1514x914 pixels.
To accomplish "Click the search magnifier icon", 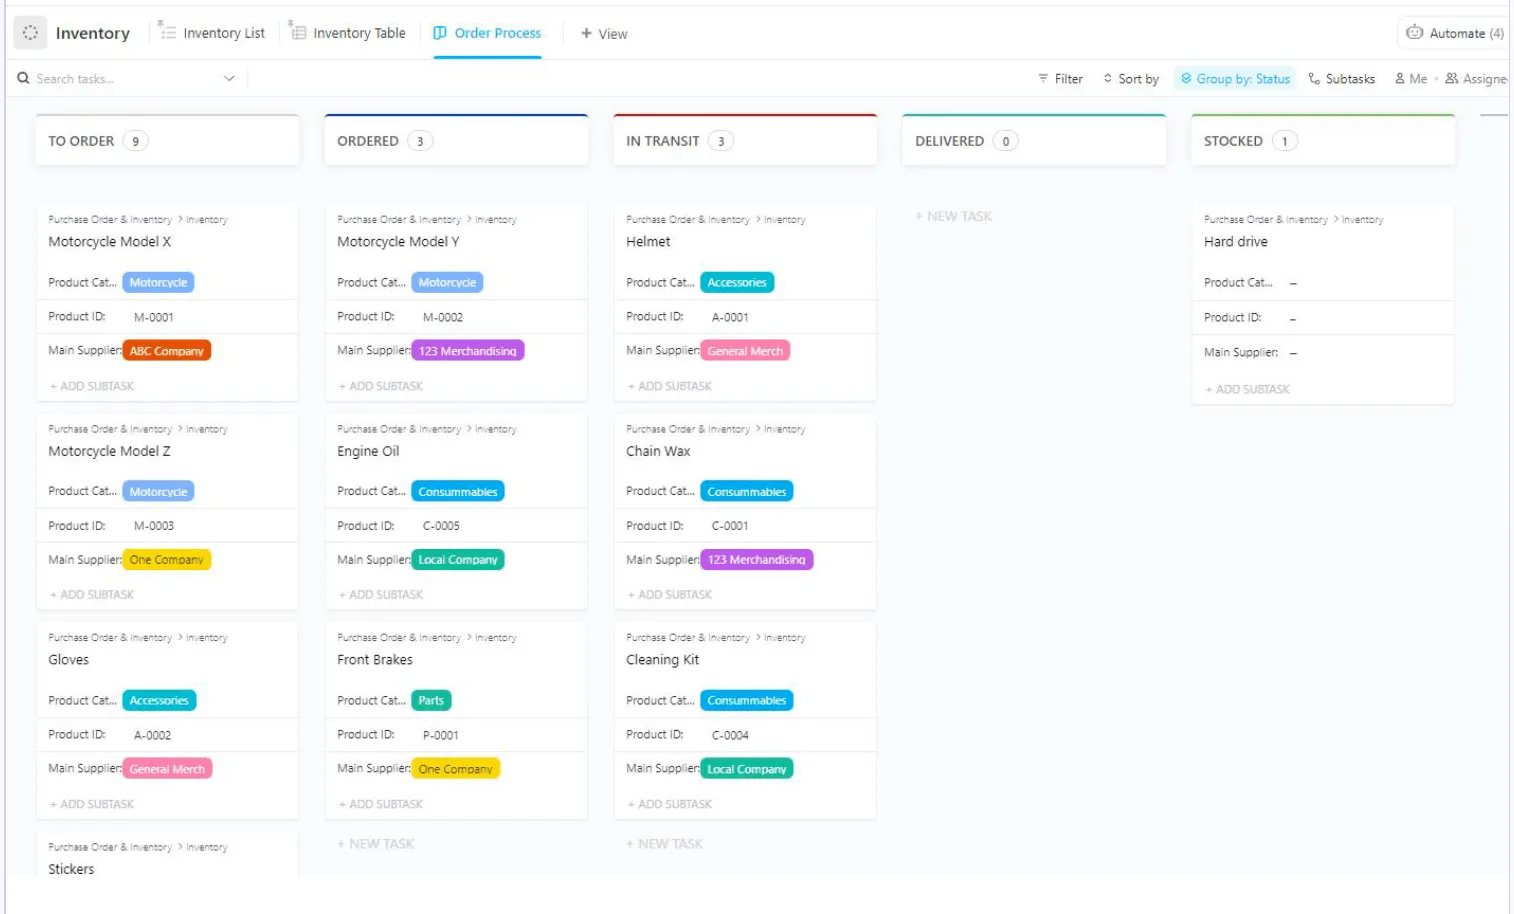I will 23,78.
